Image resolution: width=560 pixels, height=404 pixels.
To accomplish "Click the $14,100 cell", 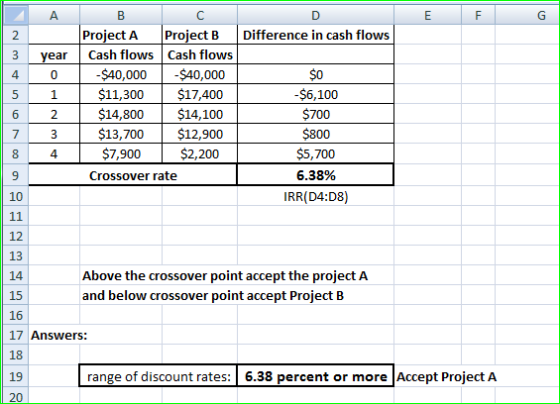I will point(200,114).
